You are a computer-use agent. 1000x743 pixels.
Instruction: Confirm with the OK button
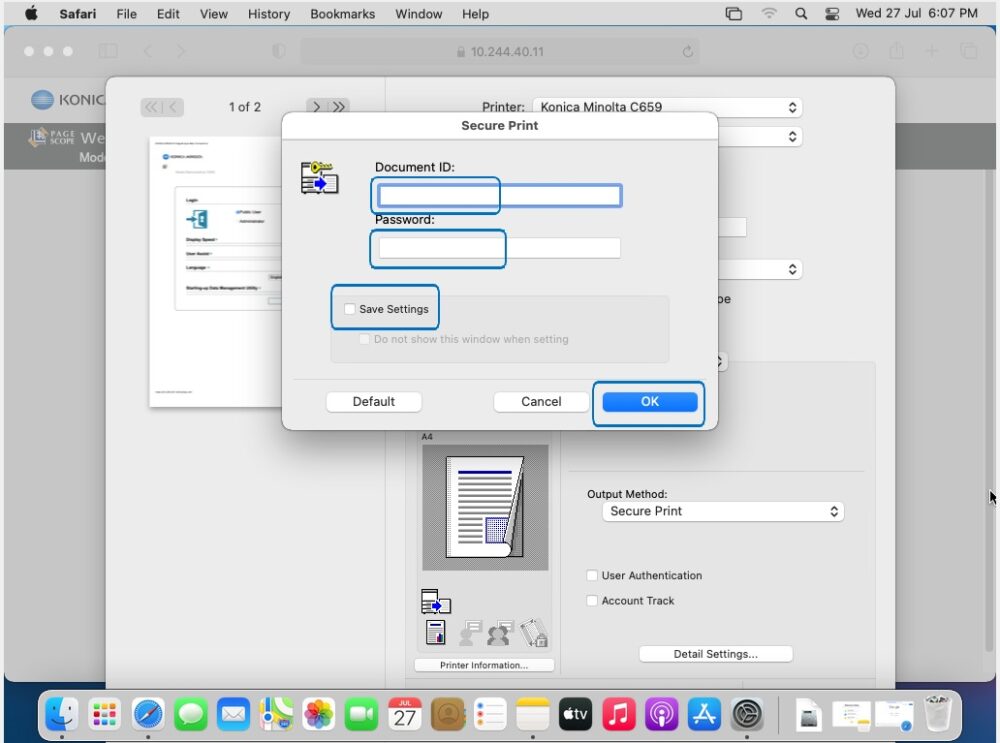[649, 401]
